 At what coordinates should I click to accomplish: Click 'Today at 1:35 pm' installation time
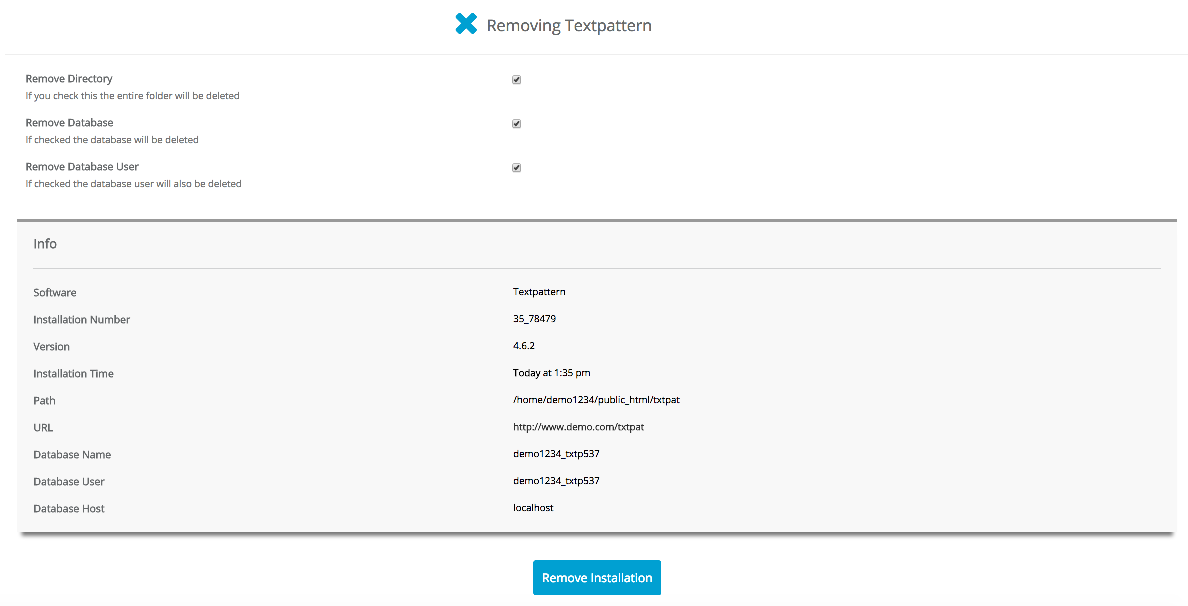click(x=552, y=373)
